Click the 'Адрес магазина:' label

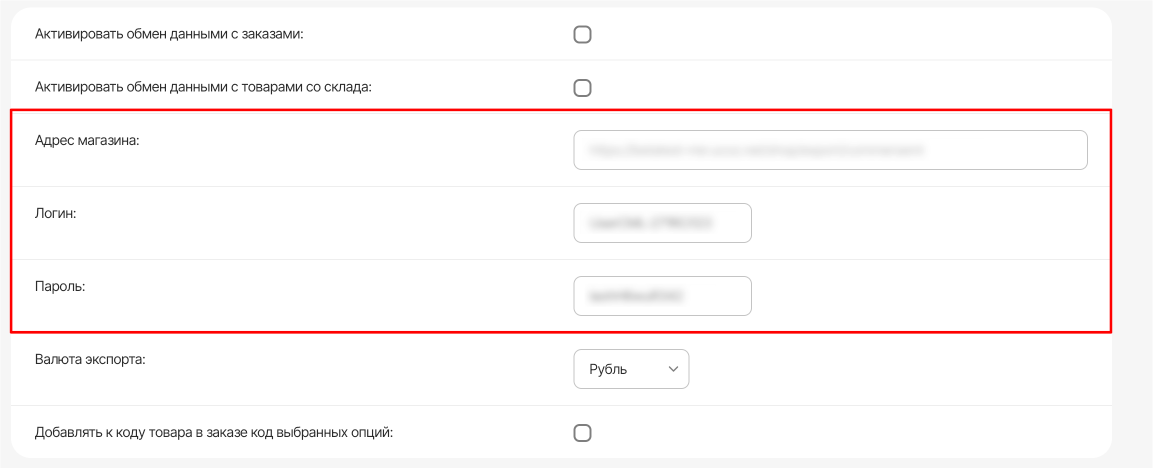click(88, 141)
